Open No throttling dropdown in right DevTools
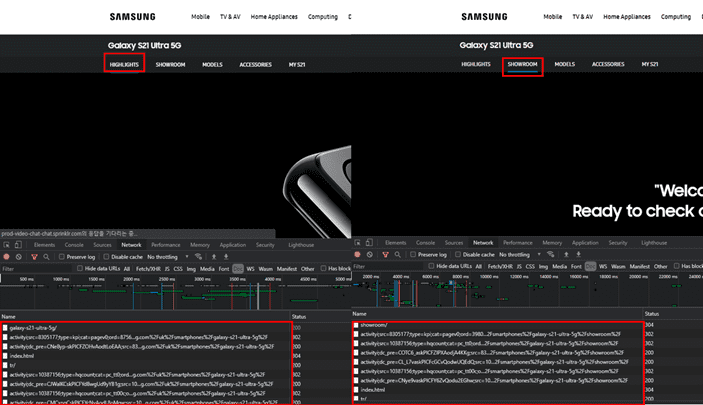This screenshot has height=405, width=703. pos(520,254)
